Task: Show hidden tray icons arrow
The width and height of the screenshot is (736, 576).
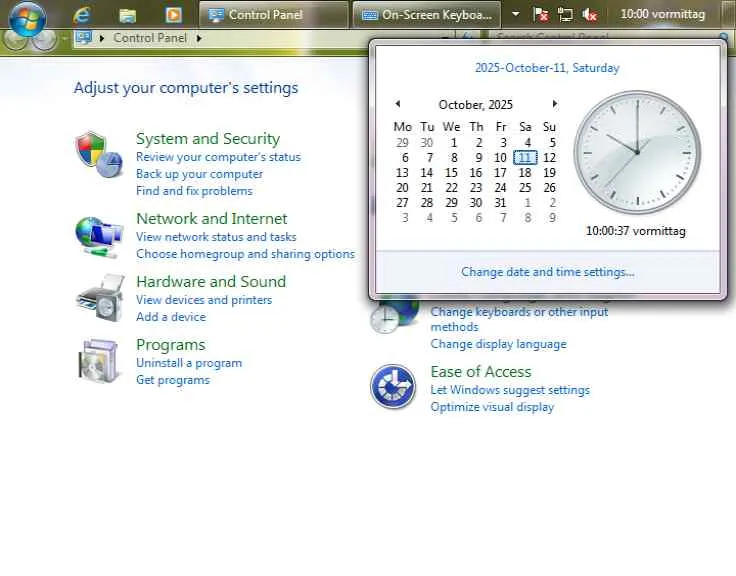Action: (x=515, y=14)
